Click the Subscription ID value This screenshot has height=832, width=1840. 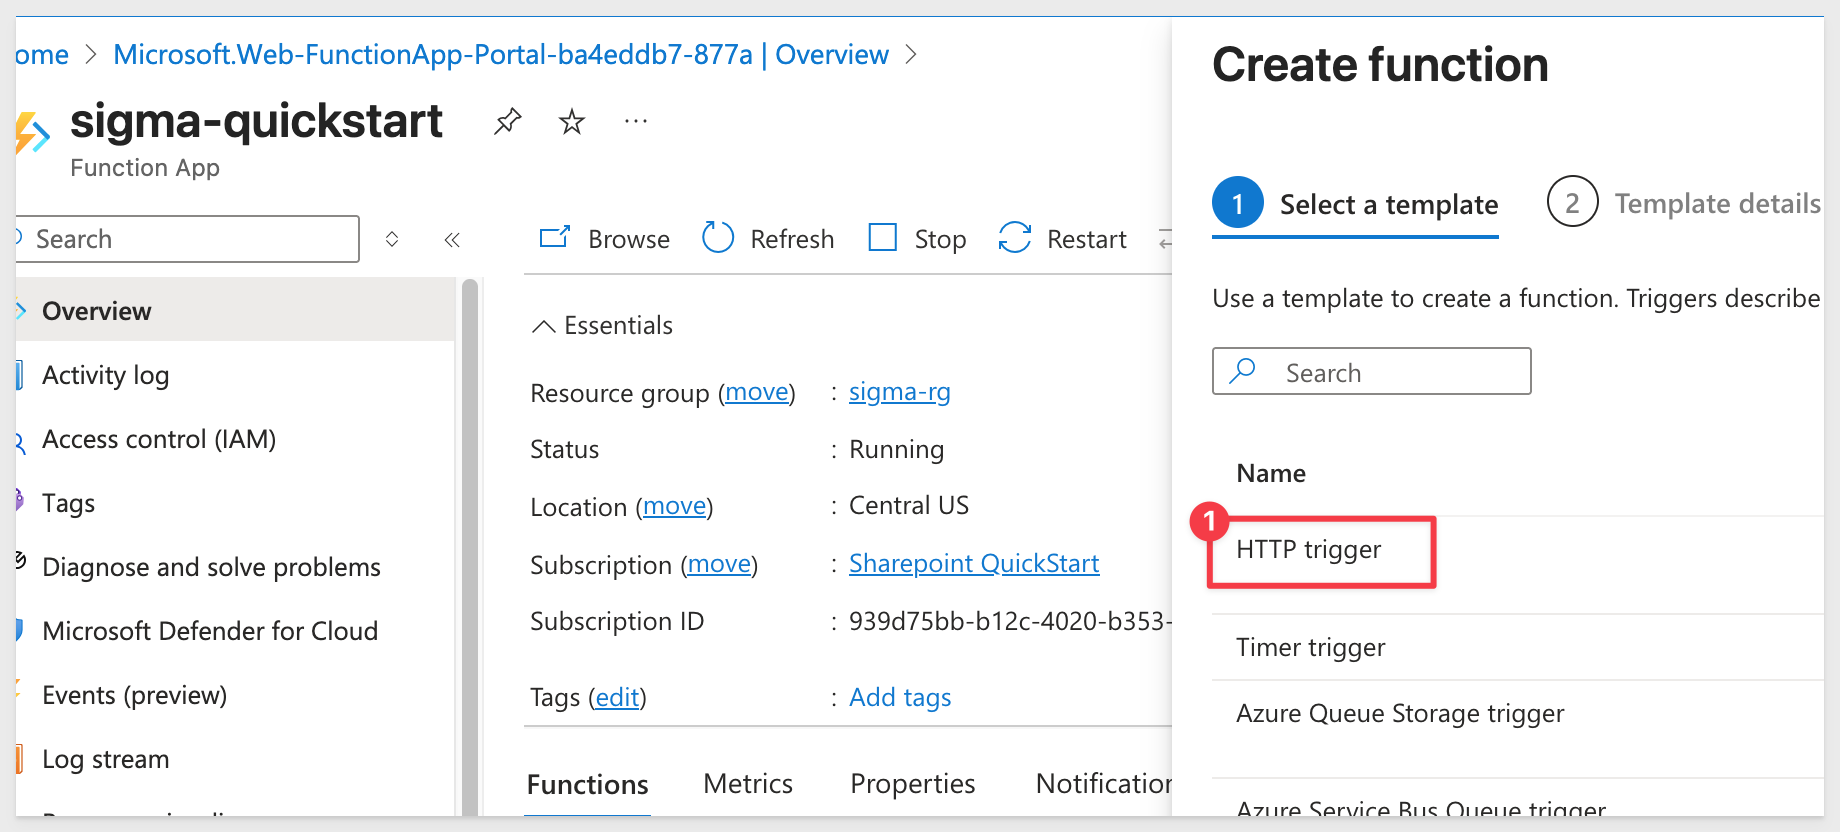click(x=1010, y=621)
